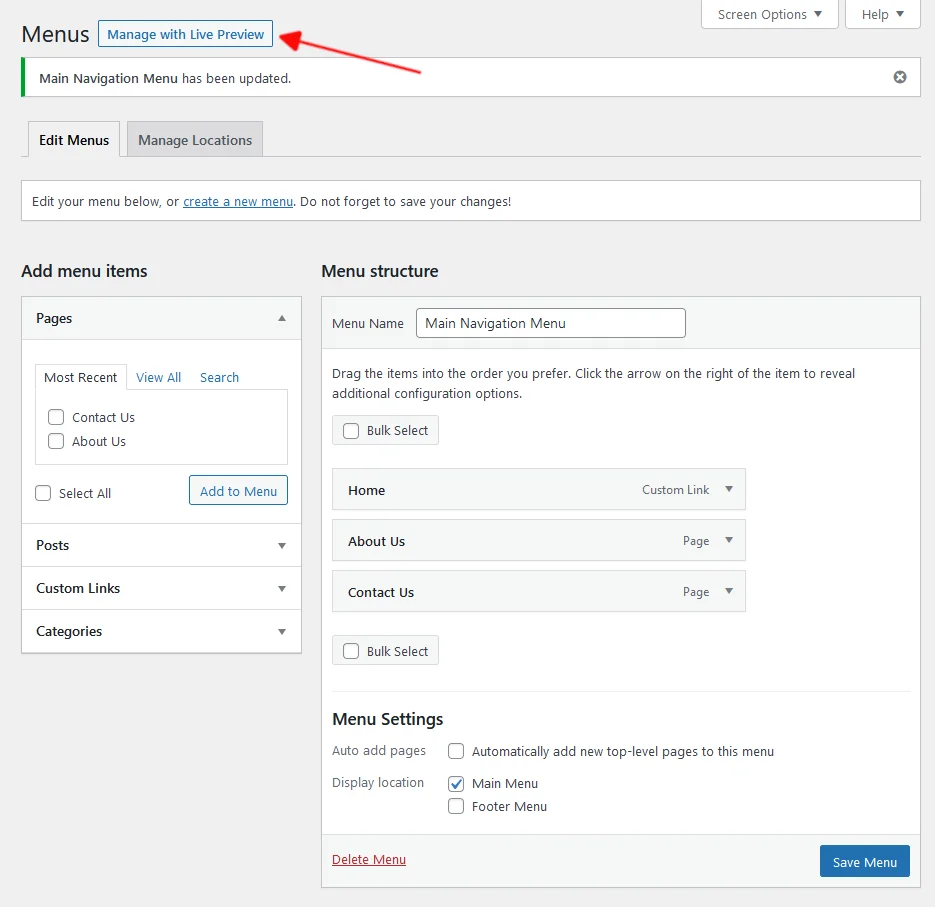Click the Save Menu button
Image resolution: width=935 pixels, height=907 pixels.
click(x=865, y=862)
